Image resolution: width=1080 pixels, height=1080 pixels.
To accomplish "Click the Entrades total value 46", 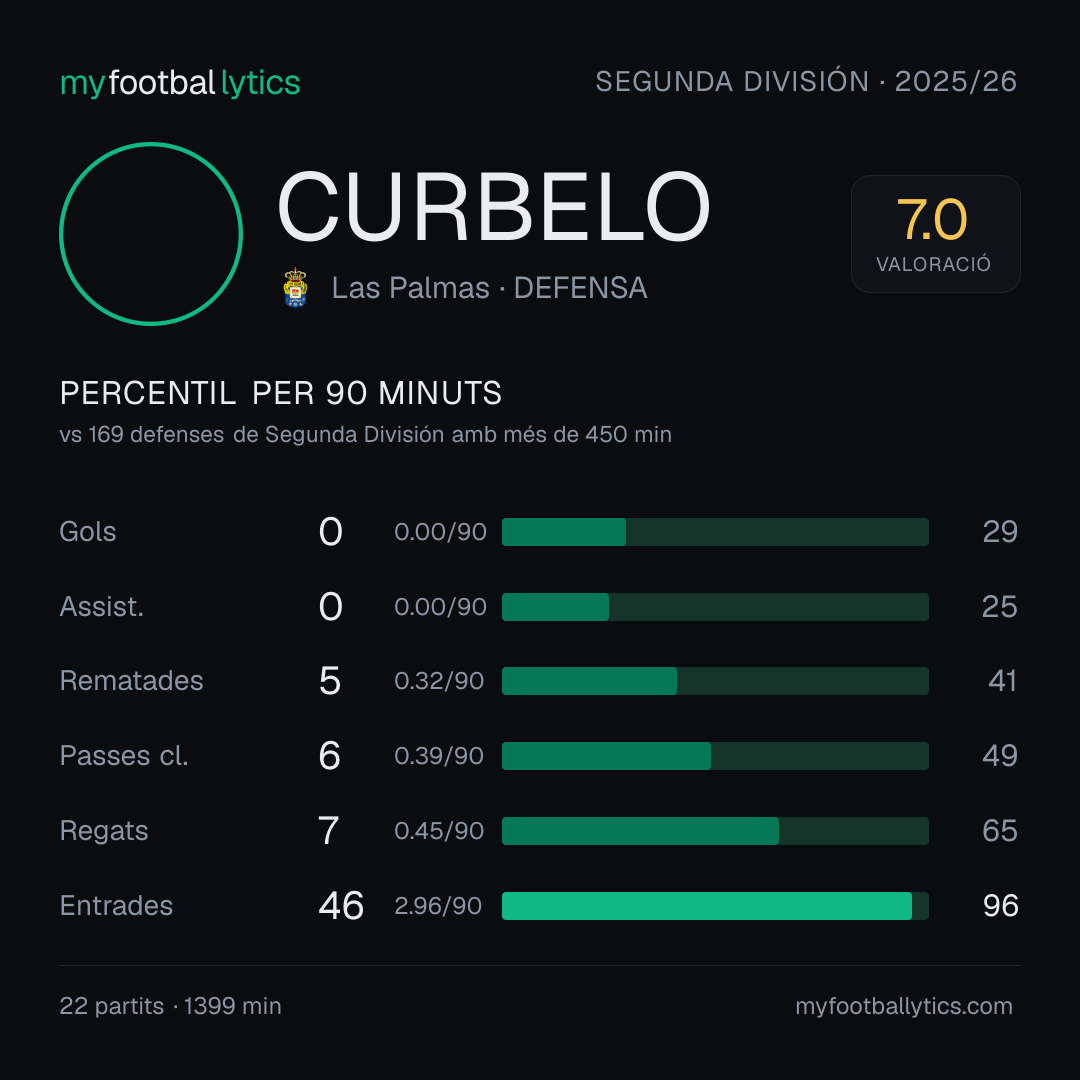I will tap(341, 906).
